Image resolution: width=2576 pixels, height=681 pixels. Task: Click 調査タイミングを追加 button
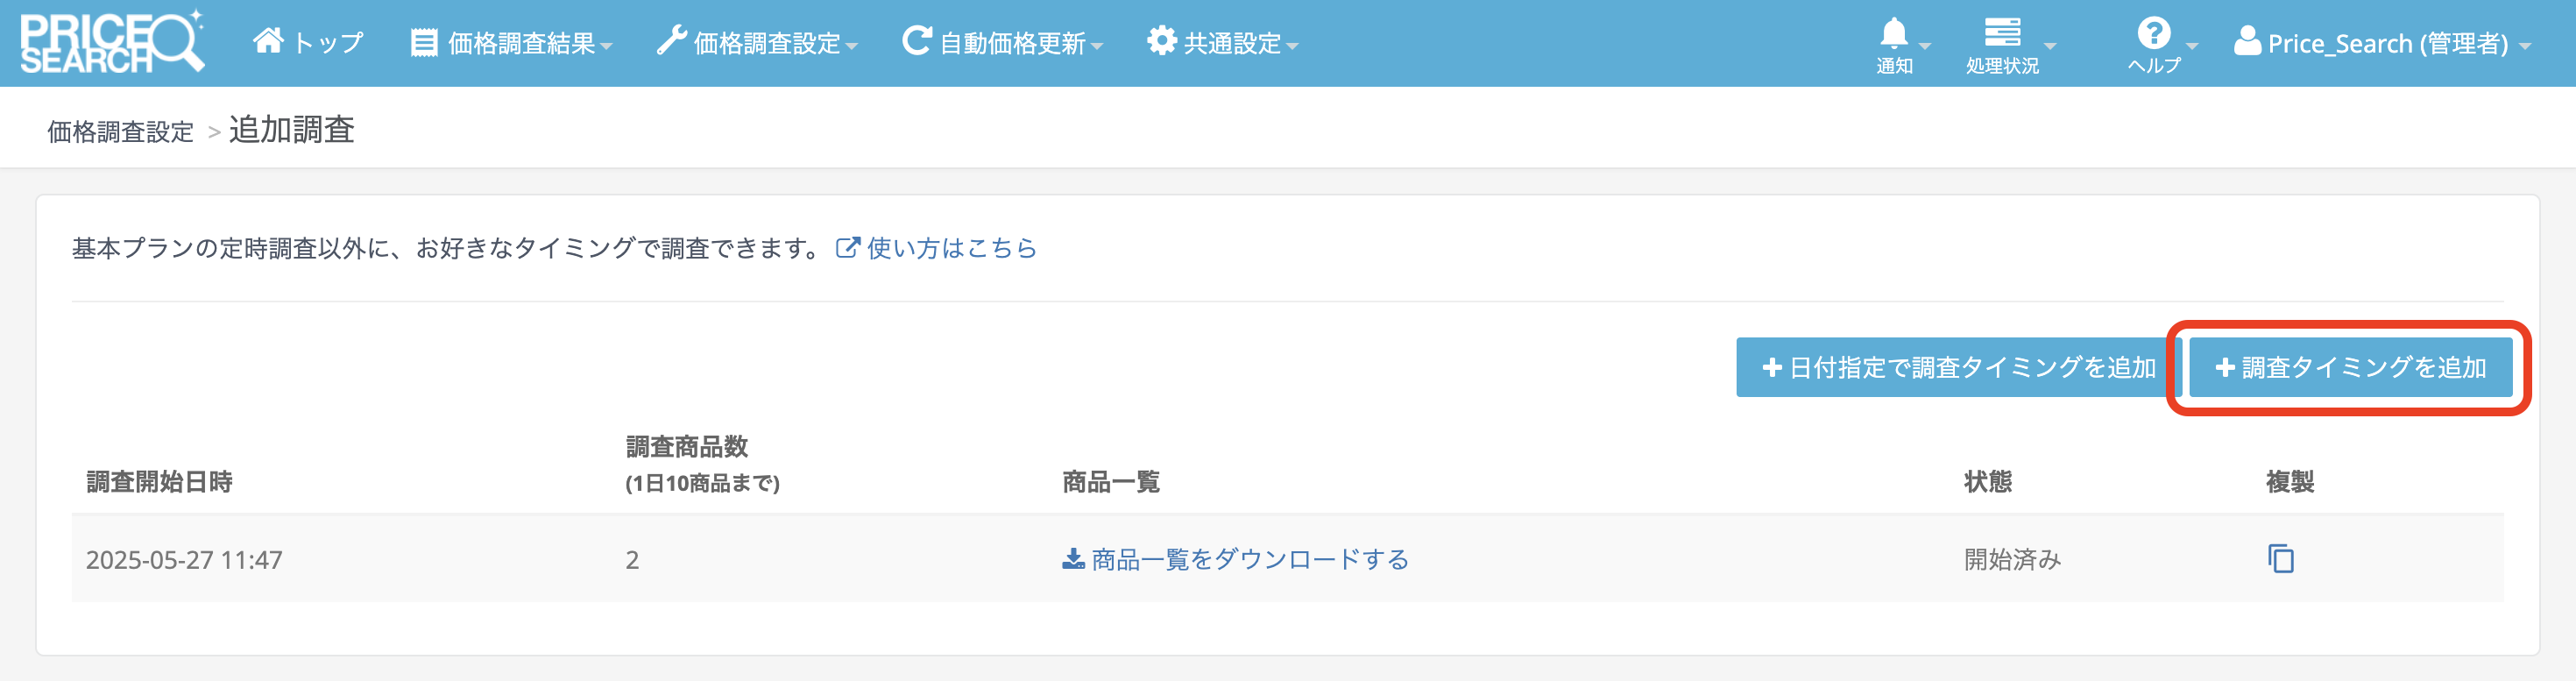[2350, 367]
